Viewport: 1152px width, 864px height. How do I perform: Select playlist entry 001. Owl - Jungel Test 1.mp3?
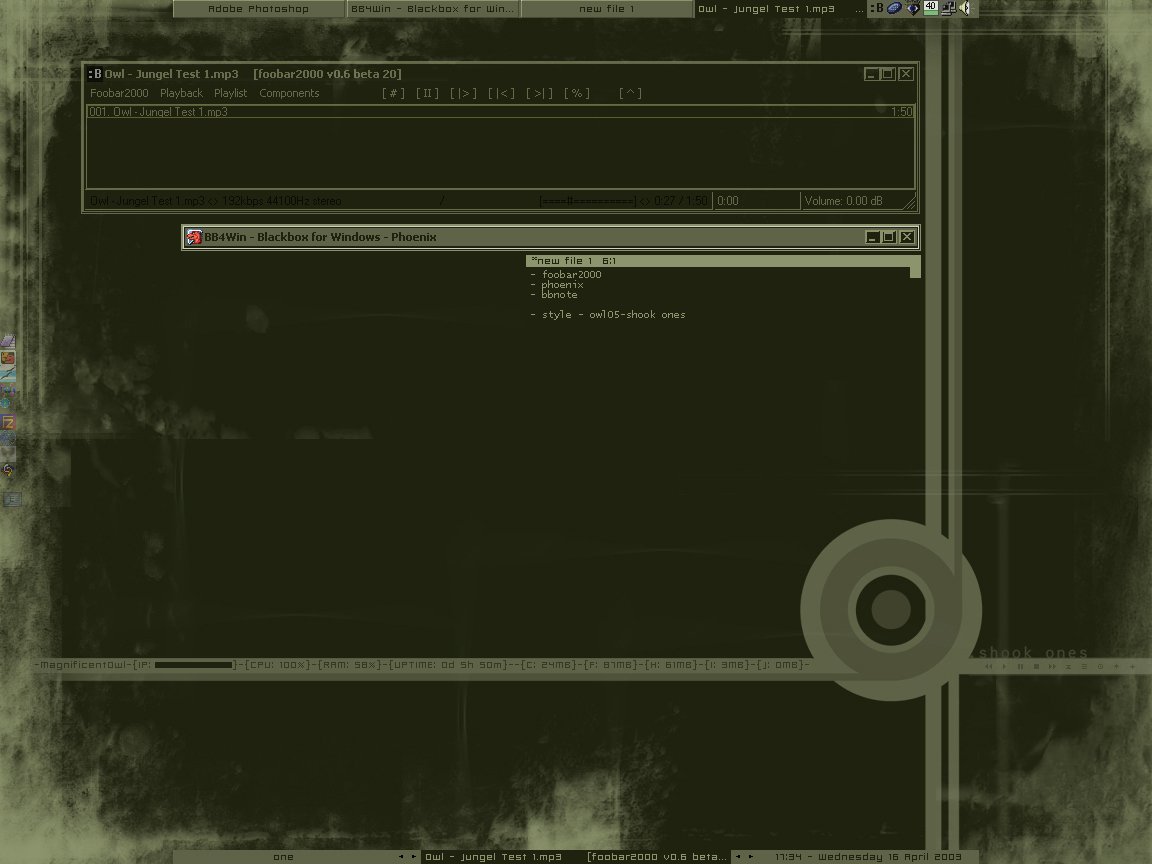500,112
